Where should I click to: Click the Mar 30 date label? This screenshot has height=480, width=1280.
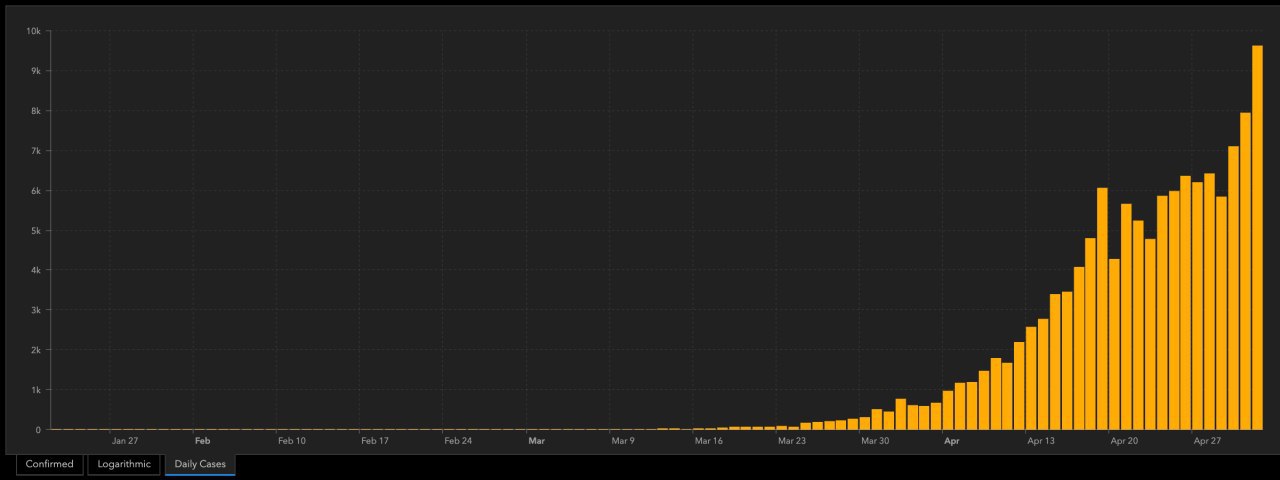click(x=875, y=440)
